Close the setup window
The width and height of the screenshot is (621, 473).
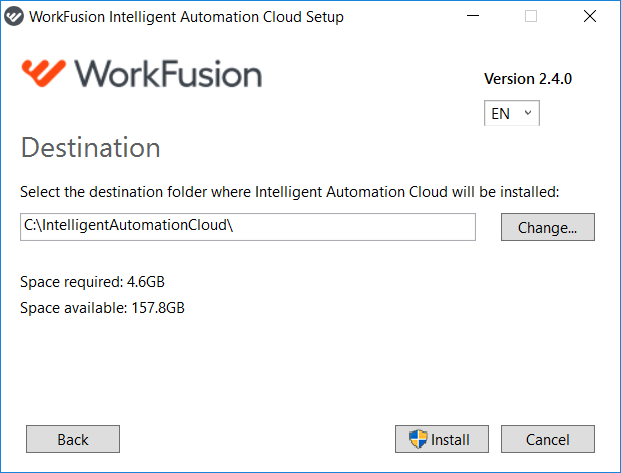[x=590, y=16]
